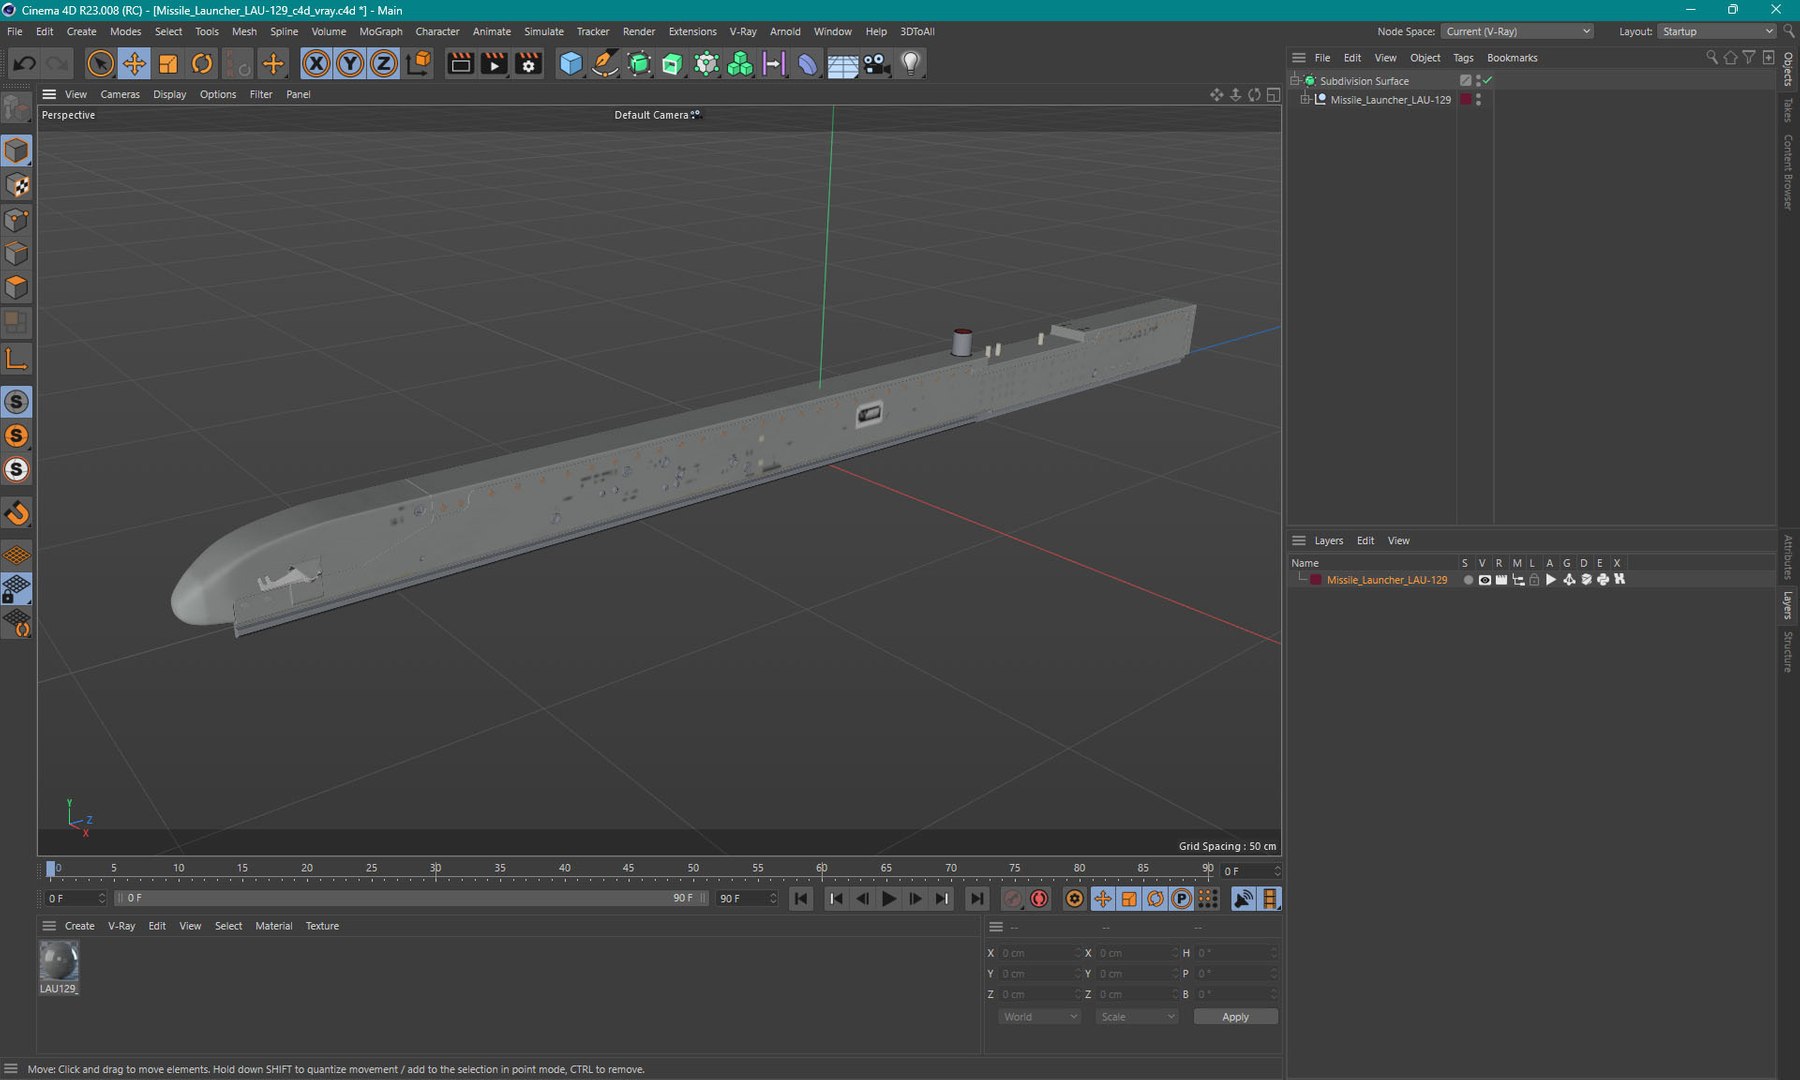Open the Subdivision Surface generator icon
The image size is (1800, 1080).
(639, 63)
